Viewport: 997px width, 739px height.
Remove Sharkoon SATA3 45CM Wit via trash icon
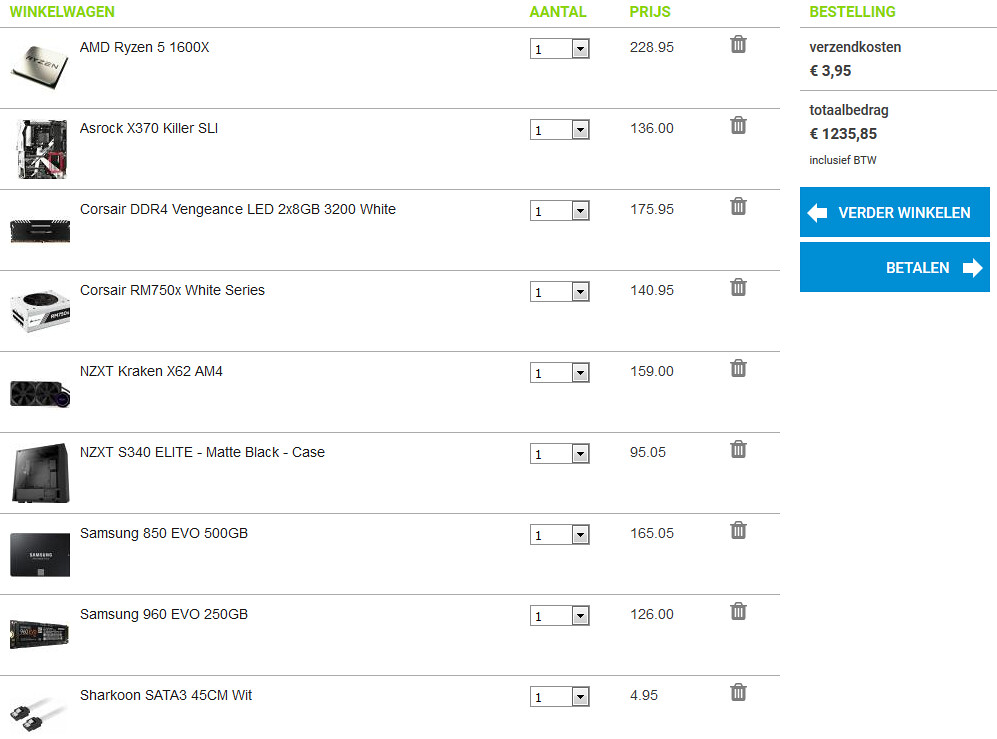point(738,692)
